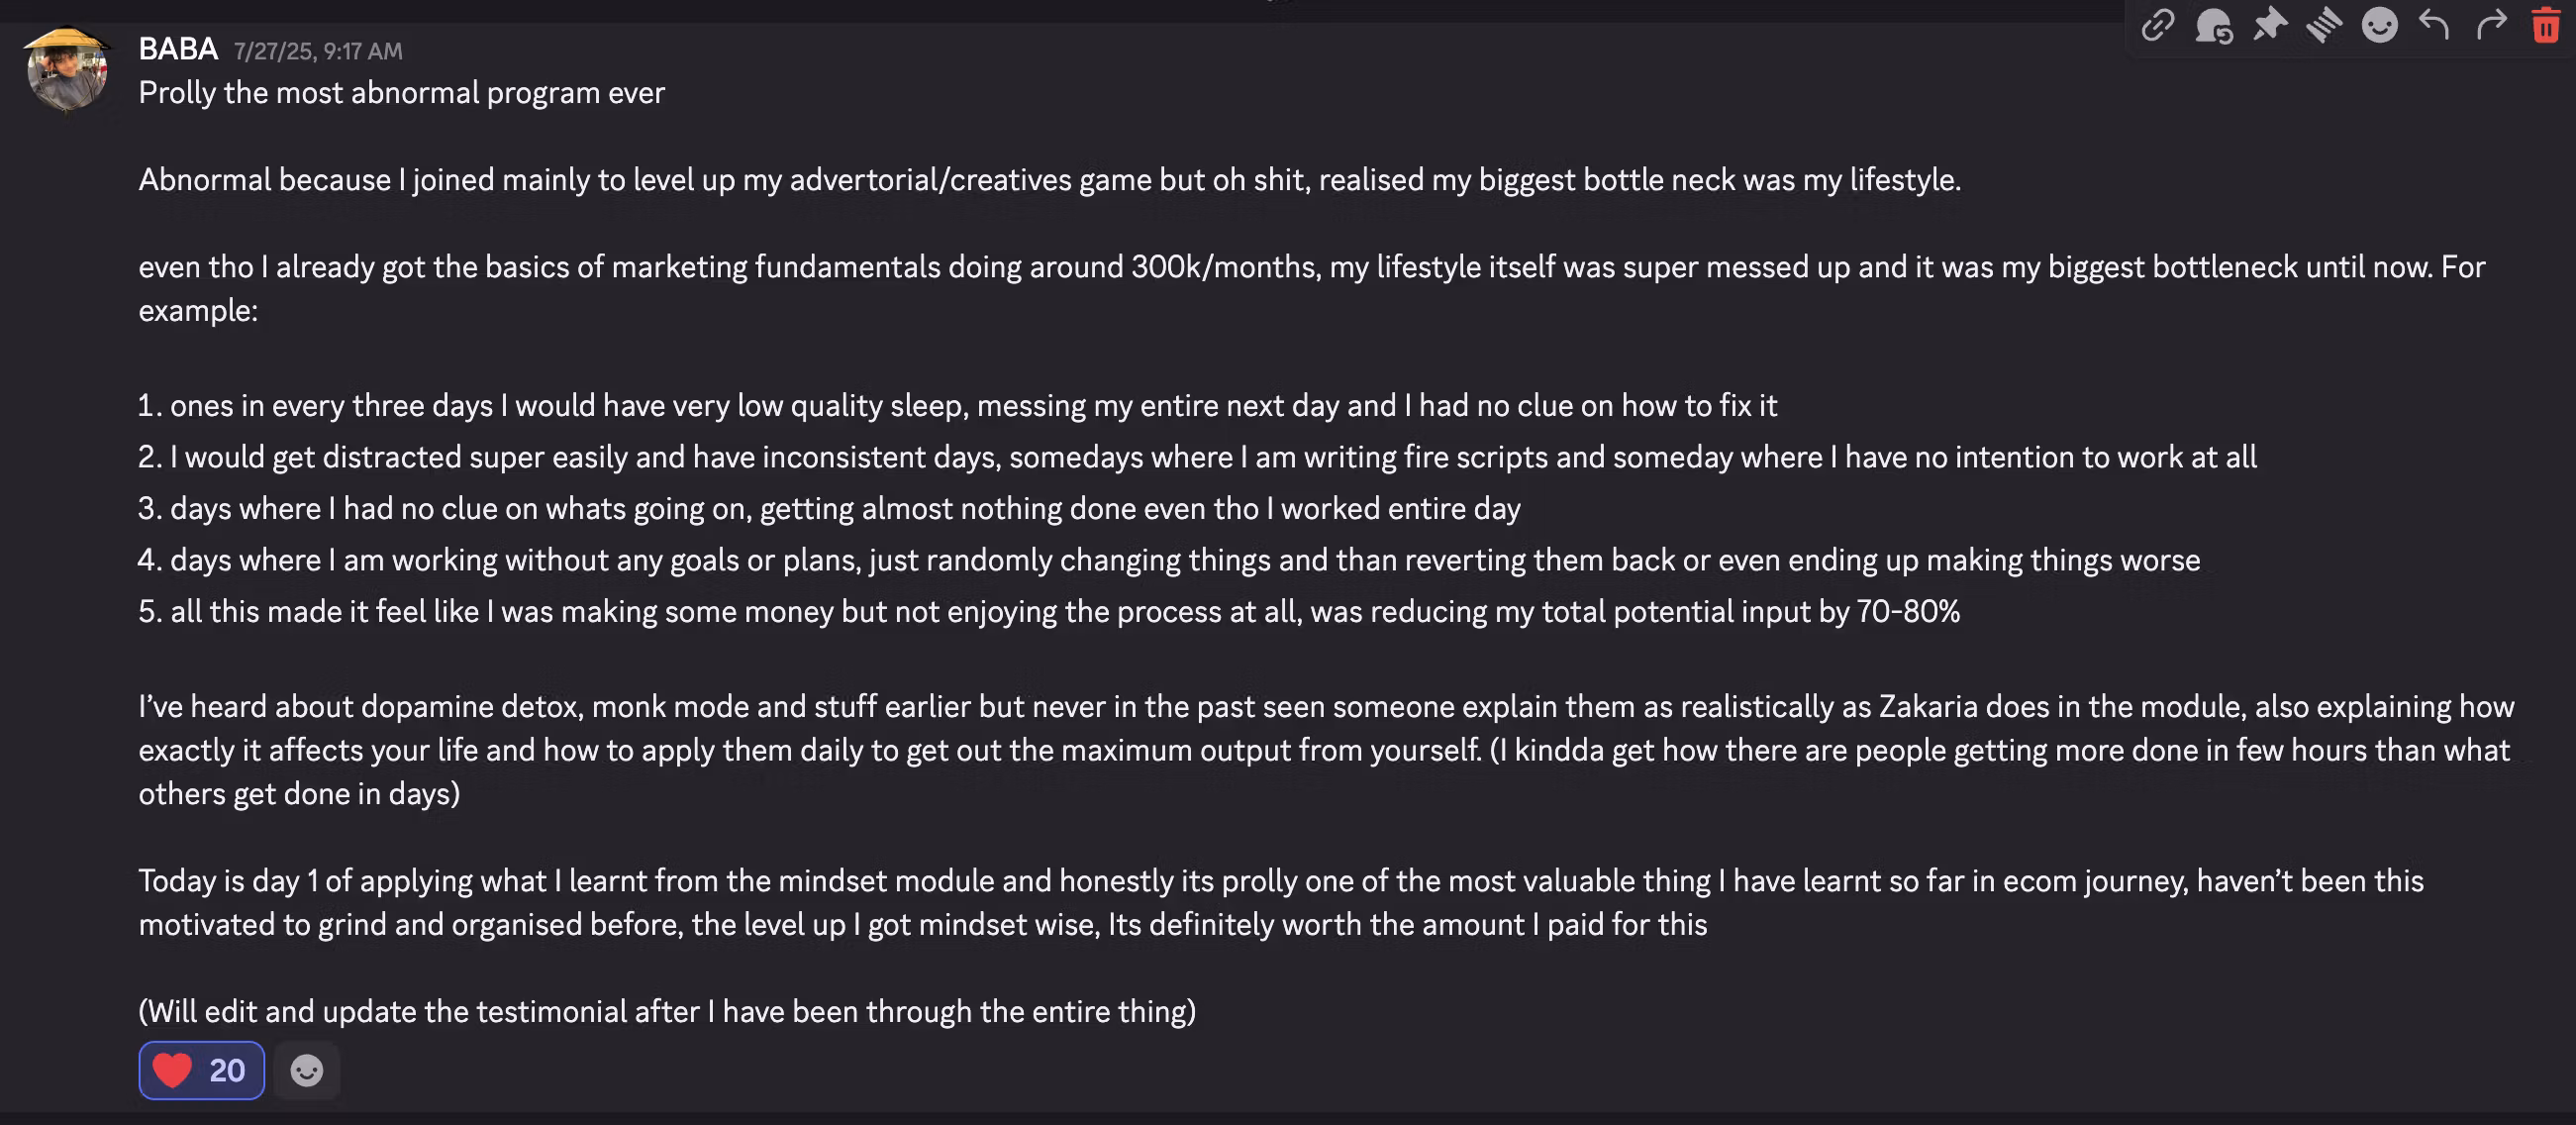The image size is (2576, 1125).
Task: Open BABA's profile picture avatar
Action: pos(67,70)
